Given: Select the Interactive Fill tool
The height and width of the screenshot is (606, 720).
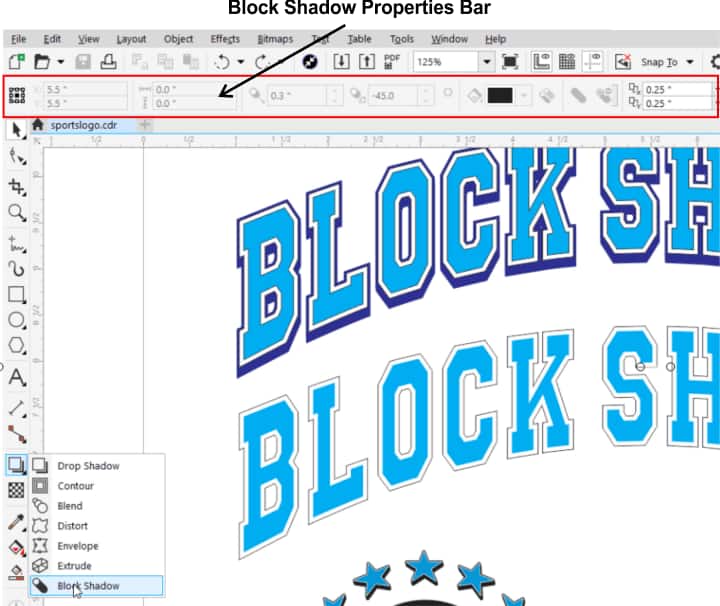Looking at the screenshot, I should [17, 548].
